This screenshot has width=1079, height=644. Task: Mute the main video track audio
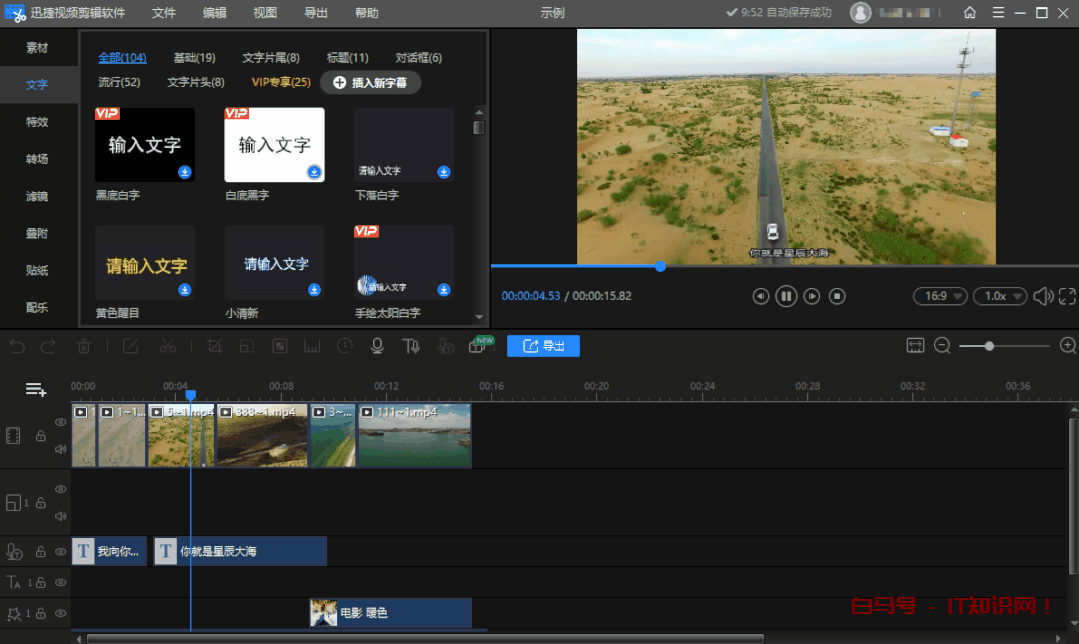pos(61,449)
